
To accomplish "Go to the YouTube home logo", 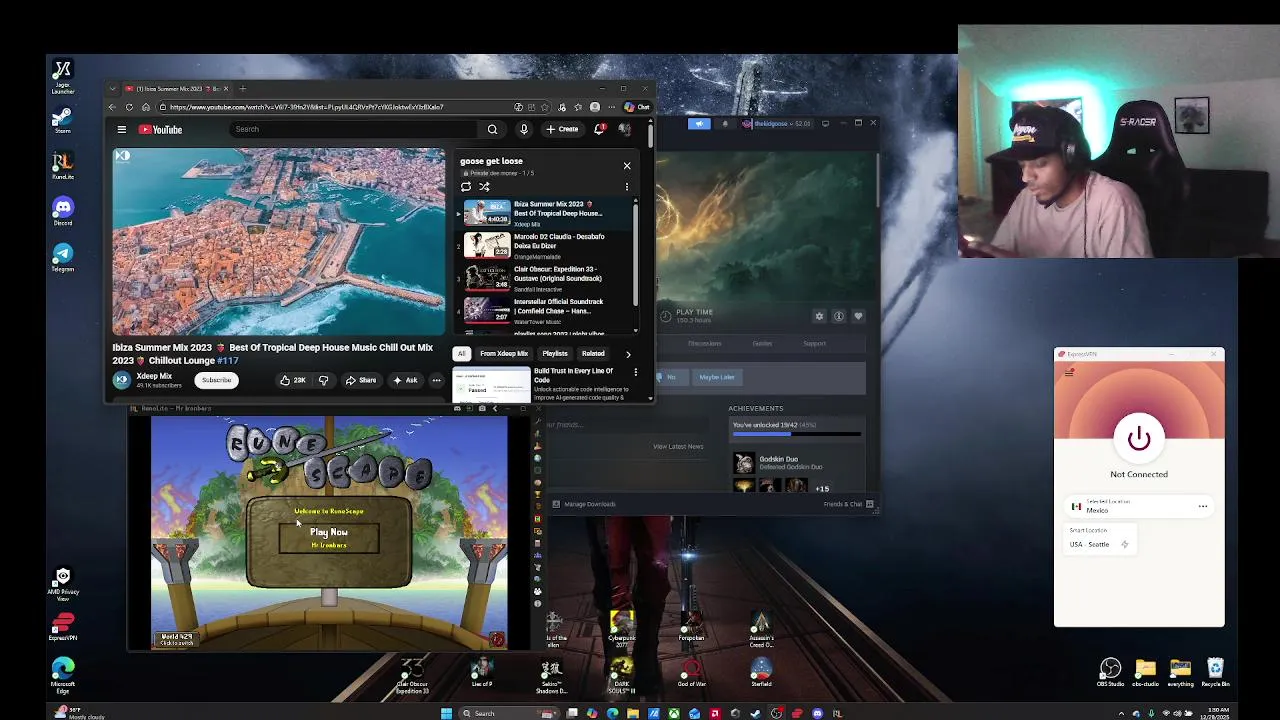I will 160,129.
